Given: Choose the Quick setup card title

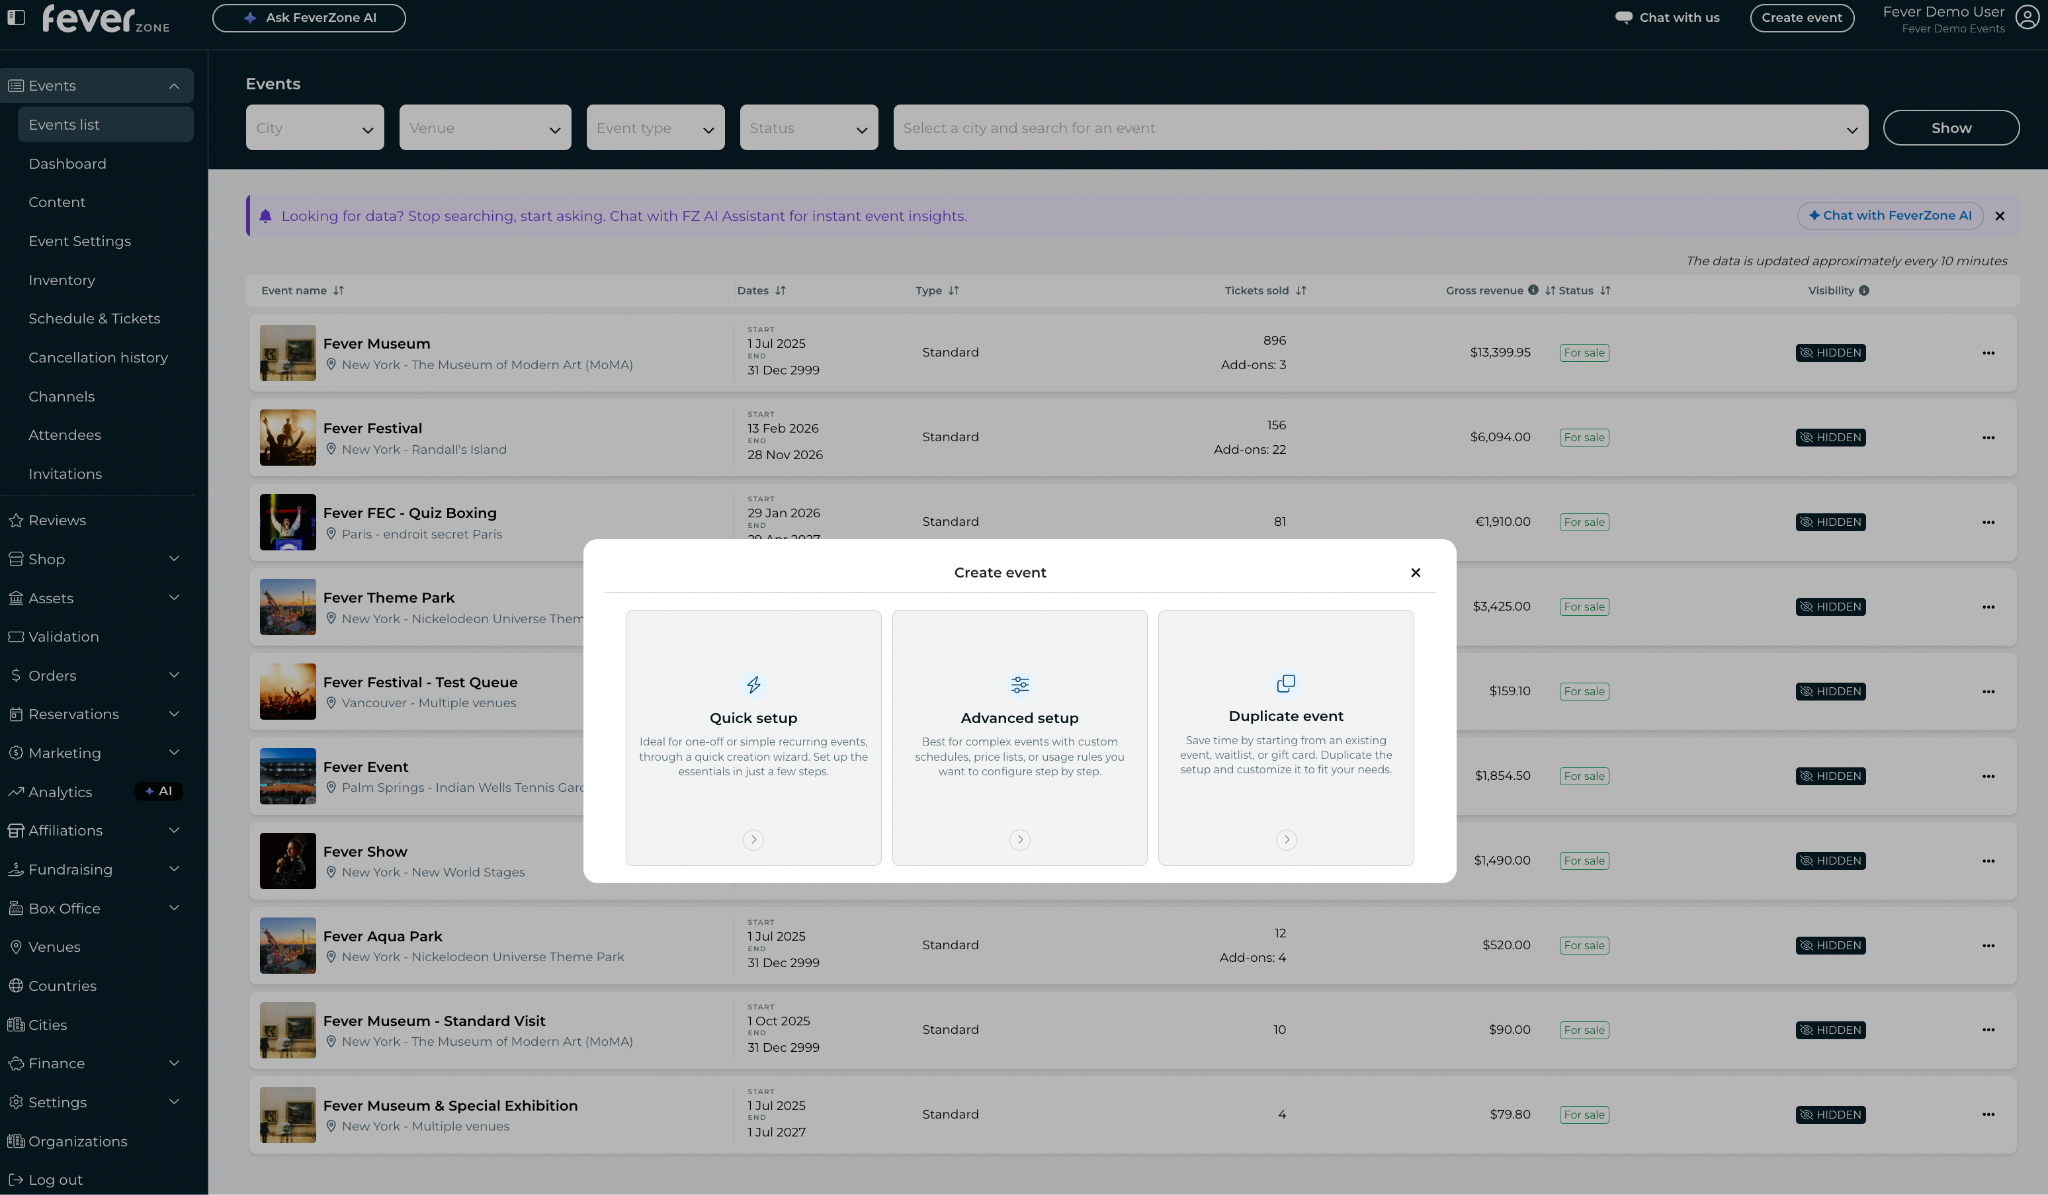Looking at the screenshot, I should tap(754, 718).
